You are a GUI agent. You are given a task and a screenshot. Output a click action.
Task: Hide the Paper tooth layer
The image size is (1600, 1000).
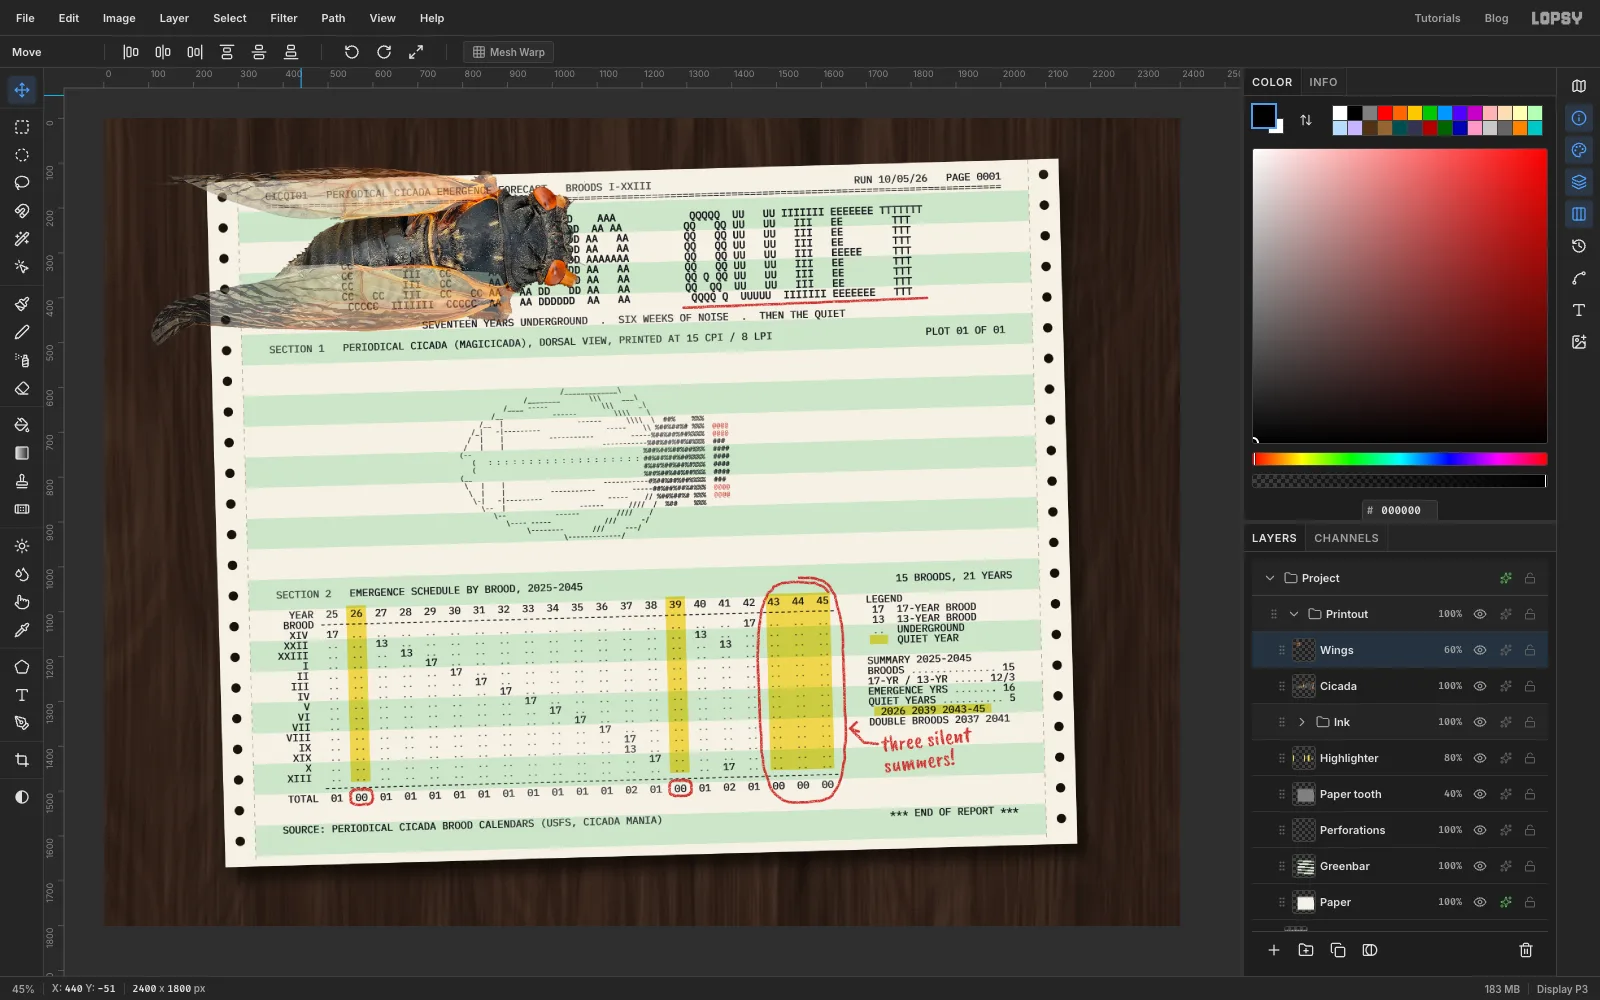(x=1480, y=794)
